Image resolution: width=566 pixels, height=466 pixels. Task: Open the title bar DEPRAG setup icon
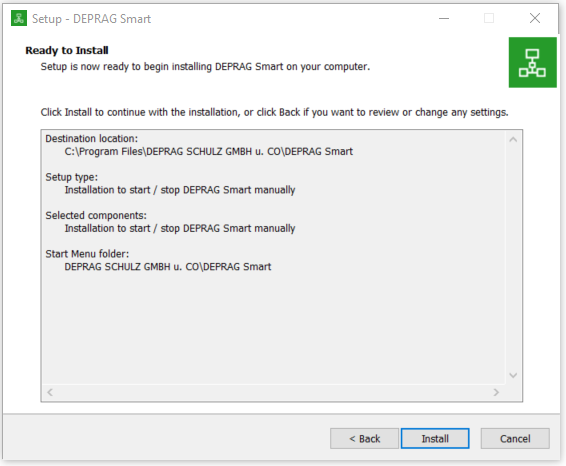click(x=19, y=18)
